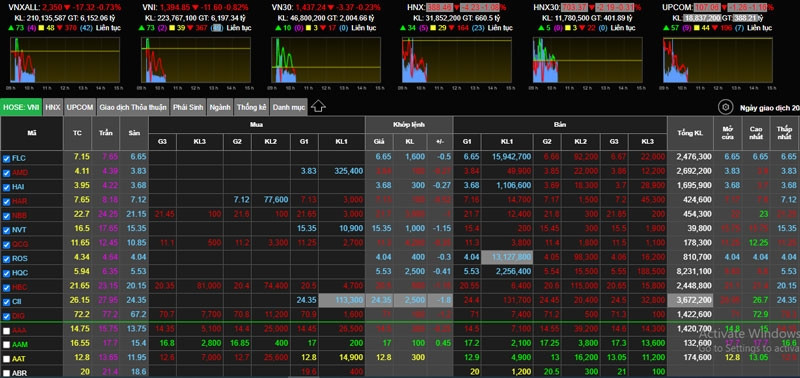Click the QCG ticker symbol

pyautogui.click(x=20, y=244)
